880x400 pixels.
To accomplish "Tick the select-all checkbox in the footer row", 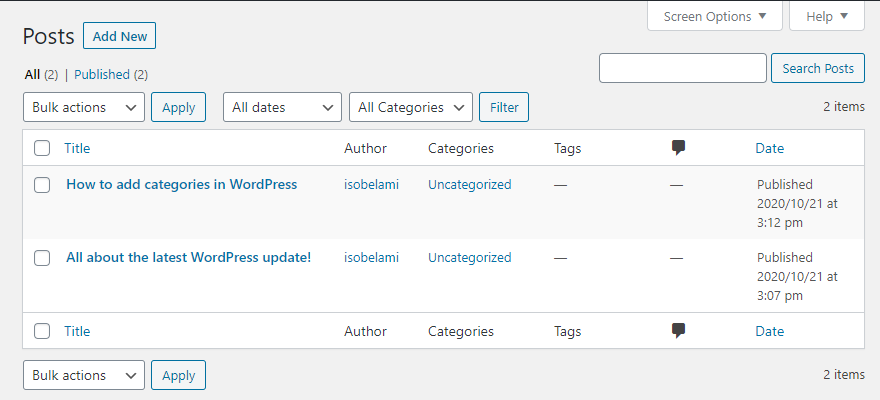I will (x=42, y=331).
